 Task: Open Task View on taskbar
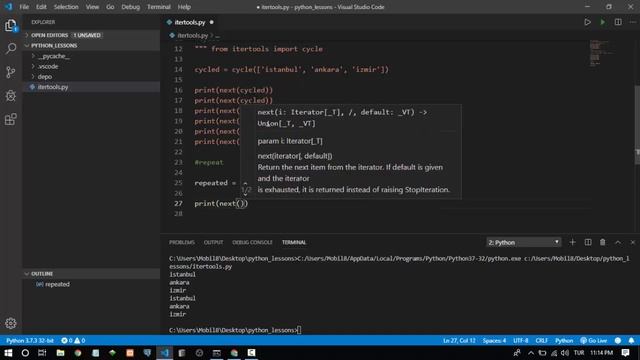(42, 353)
